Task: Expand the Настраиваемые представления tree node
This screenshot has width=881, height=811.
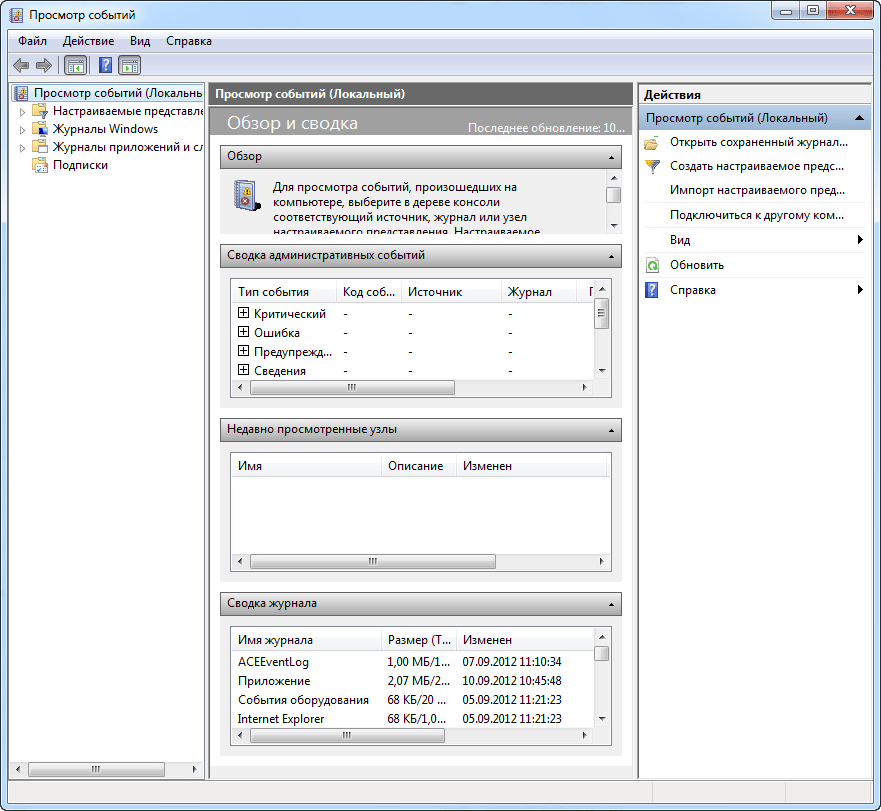Action: pyautogui.click(x=23, y=112)
